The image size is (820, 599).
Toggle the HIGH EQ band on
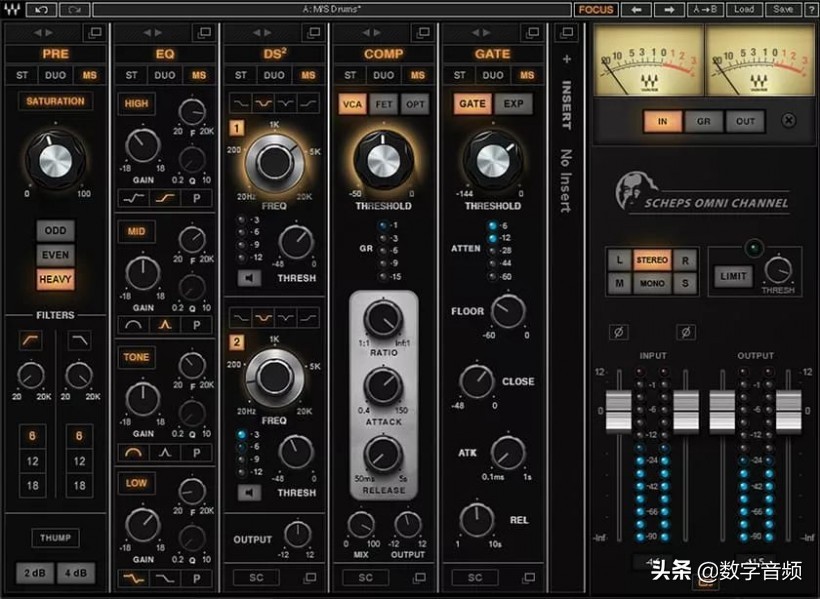pos(136,104)
